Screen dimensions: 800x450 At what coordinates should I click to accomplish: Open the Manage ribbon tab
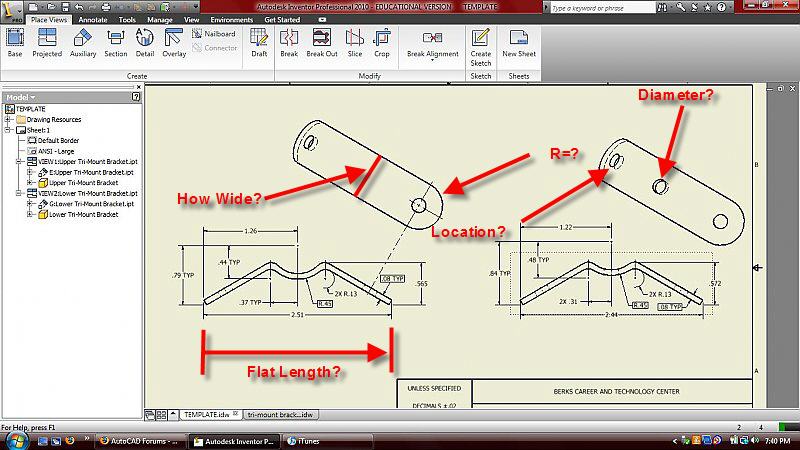(x=160, y=20)
